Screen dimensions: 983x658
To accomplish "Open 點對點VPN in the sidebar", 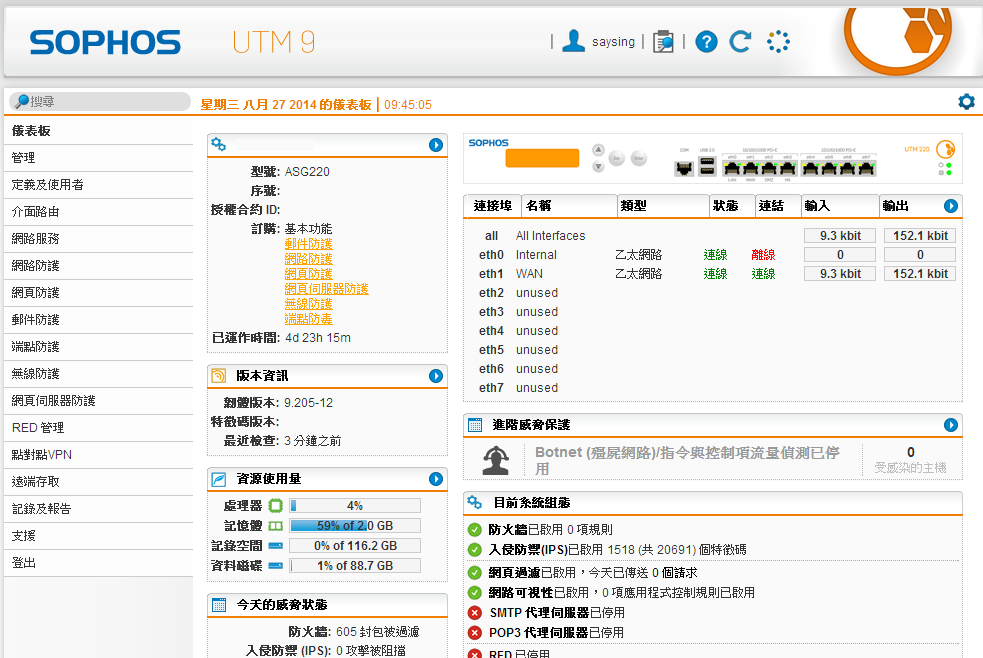I will pos(98,454).
